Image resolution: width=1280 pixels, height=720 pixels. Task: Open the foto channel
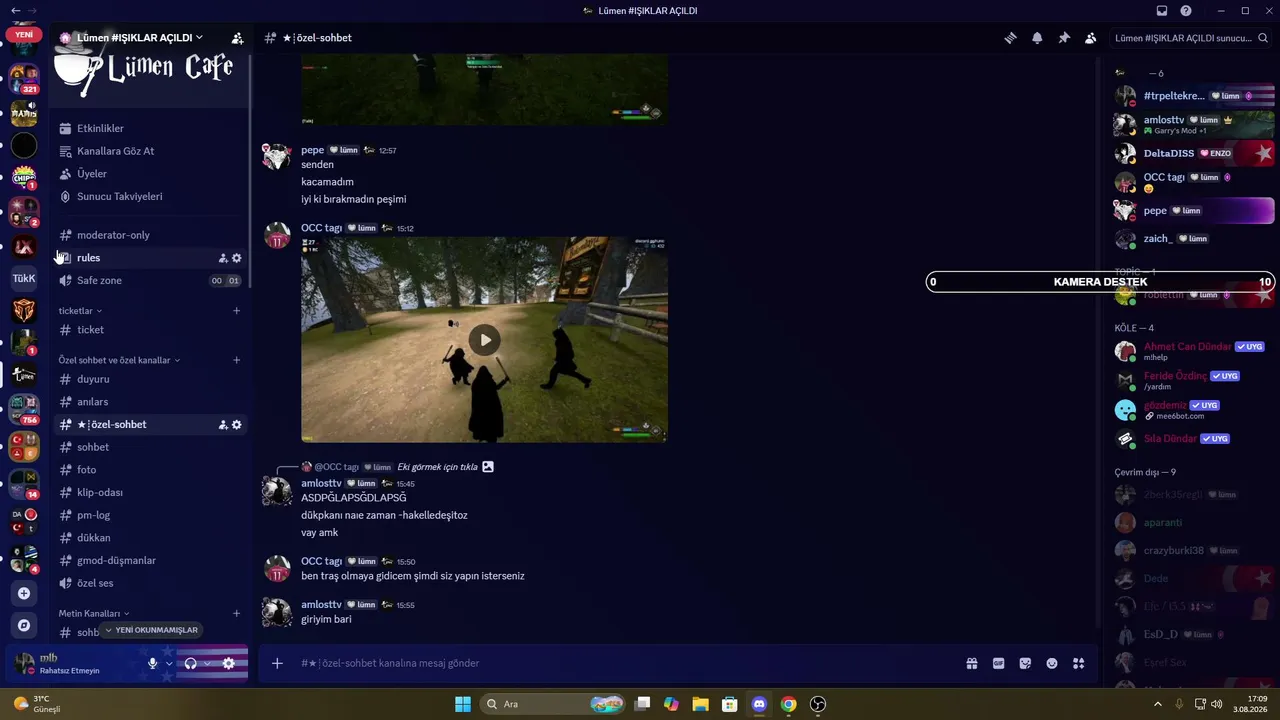click(x=150, y=470)
